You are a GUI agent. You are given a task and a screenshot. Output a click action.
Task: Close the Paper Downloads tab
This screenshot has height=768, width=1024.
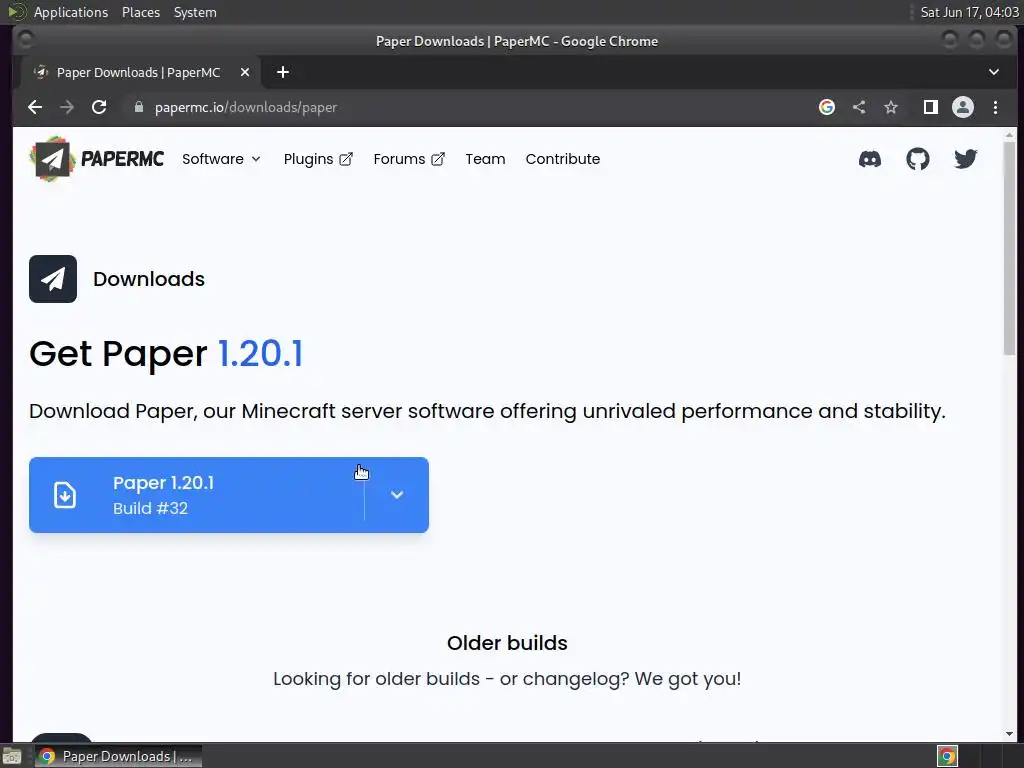tap(245, 72)
